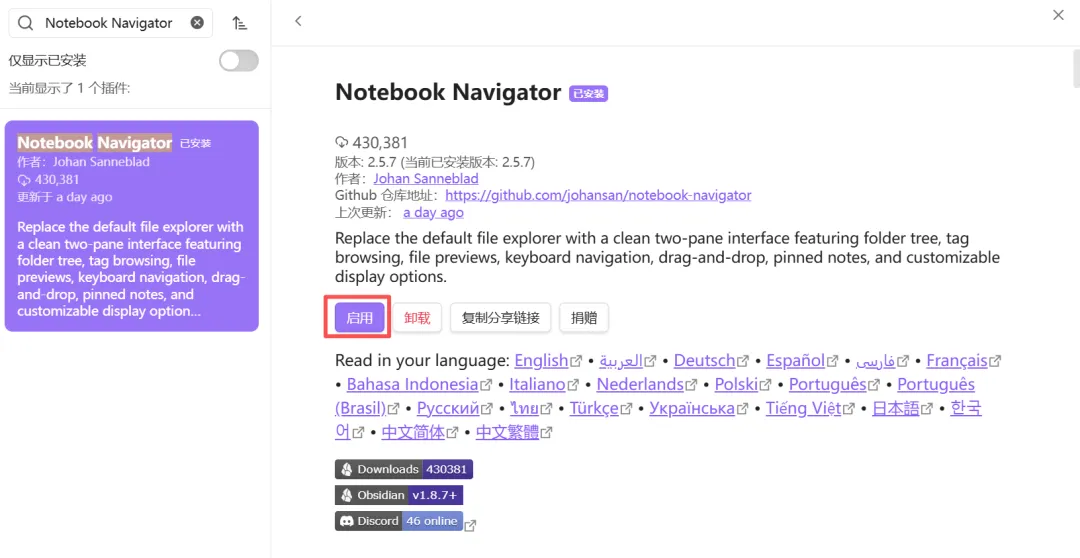Close the plugin browser dialog
1080x558 pixels.
(1059, 15)
